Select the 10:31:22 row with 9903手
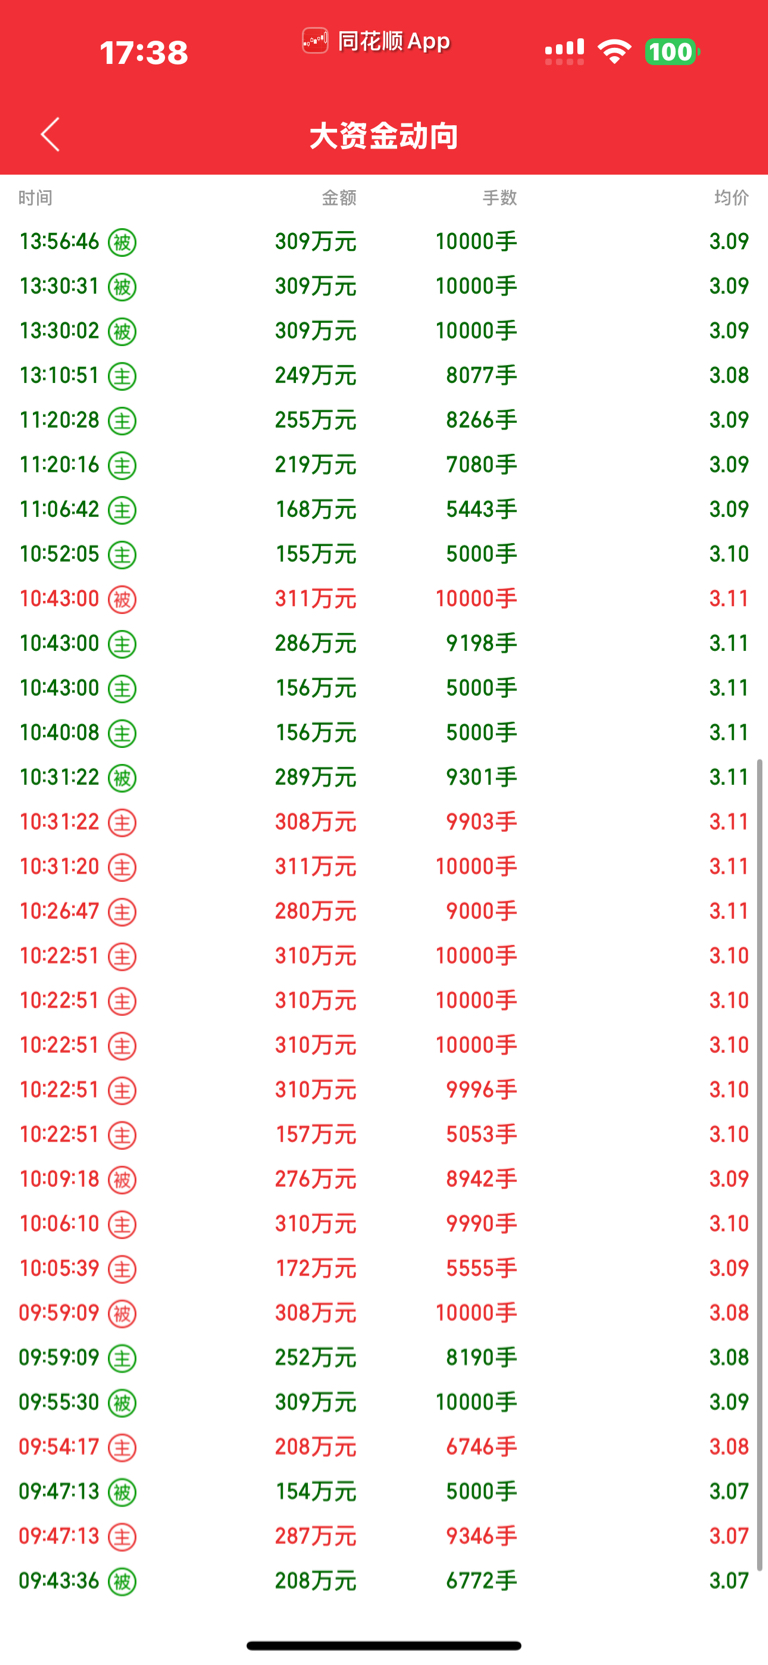This screenshot has height=1665, width=768. coord(384,822)
